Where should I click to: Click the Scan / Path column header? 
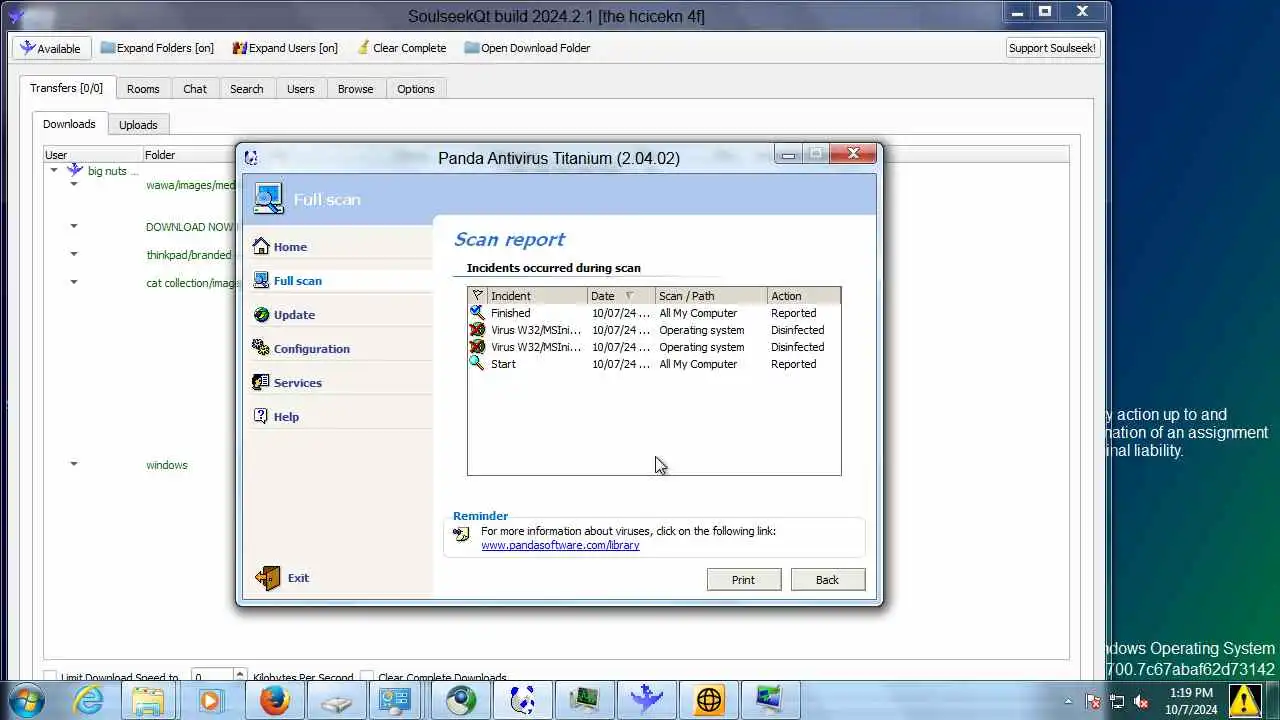pos(710,296)
